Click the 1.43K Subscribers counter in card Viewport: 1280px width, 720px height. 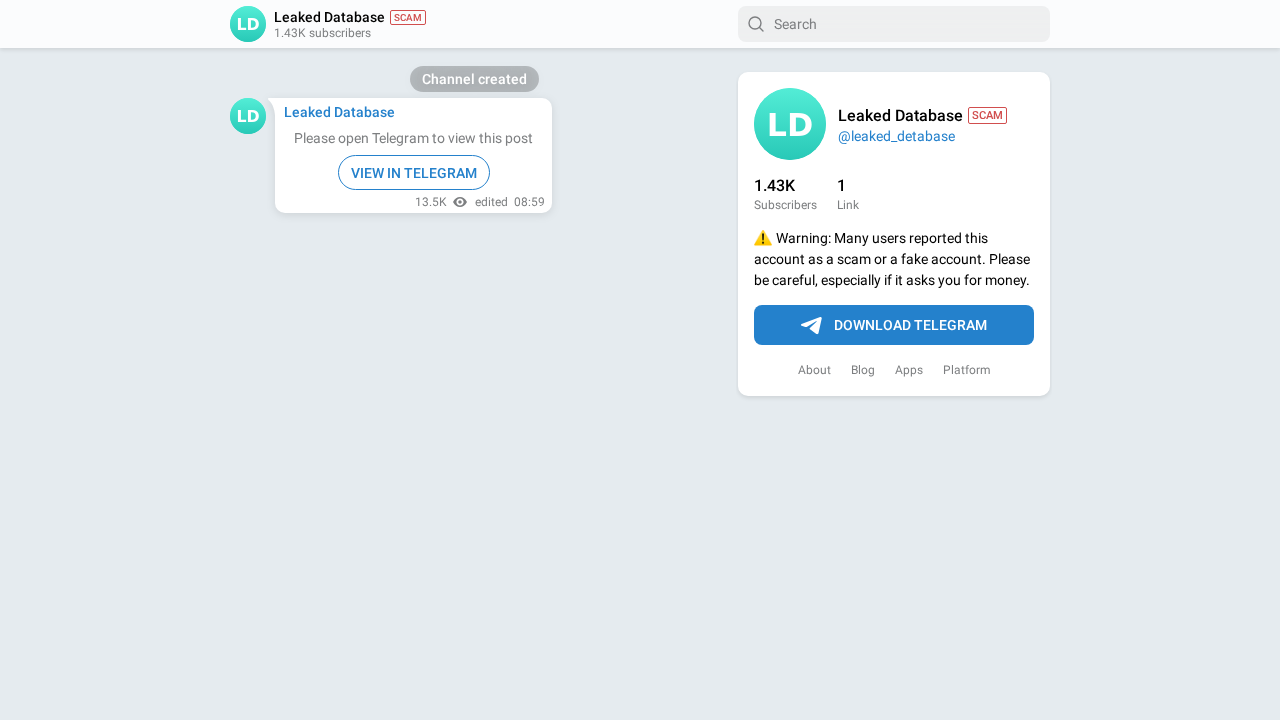point(785,194)
